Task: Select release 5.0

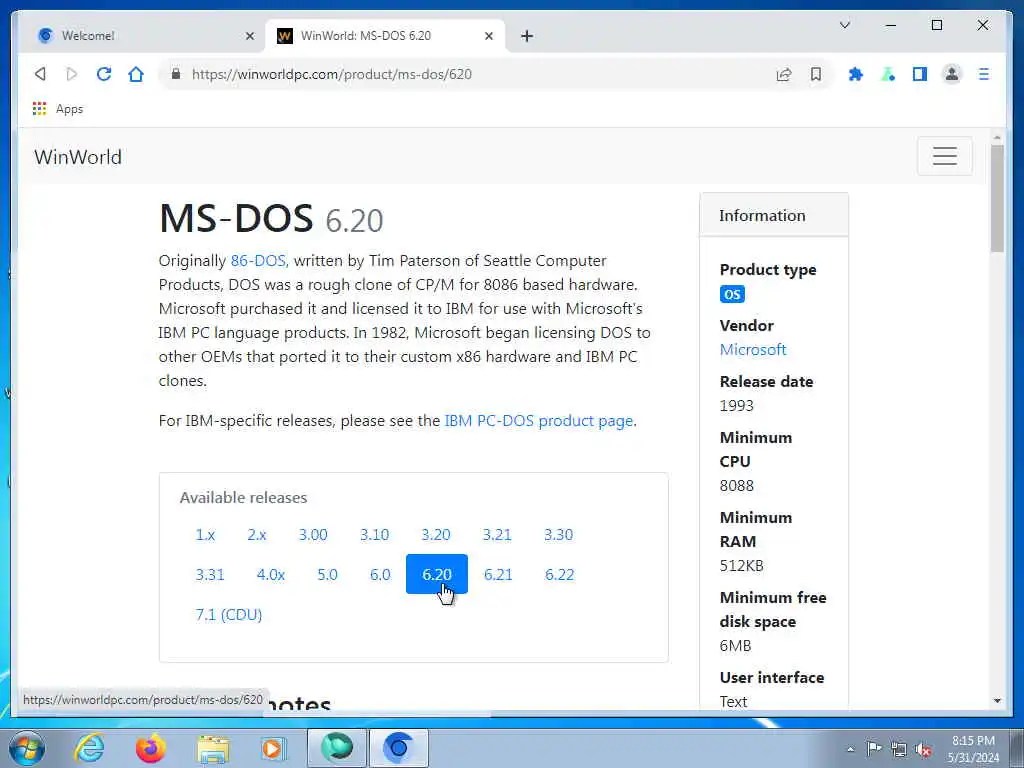Action: [327, 575]
